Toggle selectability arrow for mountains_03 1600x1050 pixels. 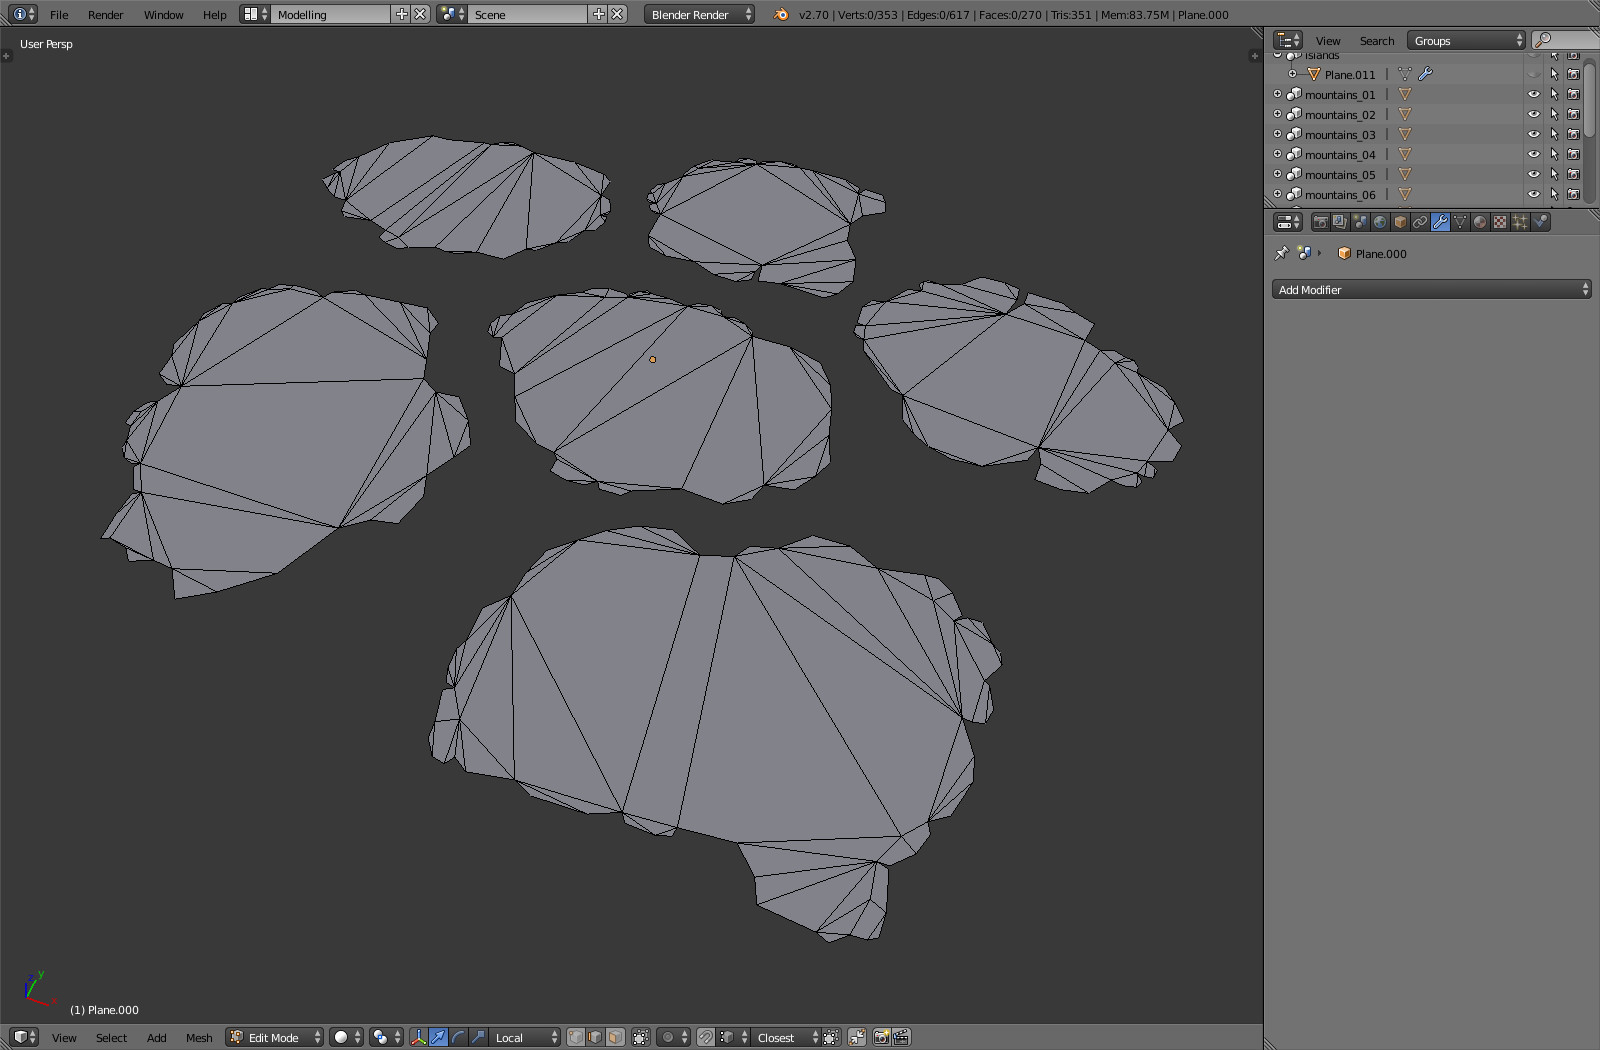pos(1554,134)
